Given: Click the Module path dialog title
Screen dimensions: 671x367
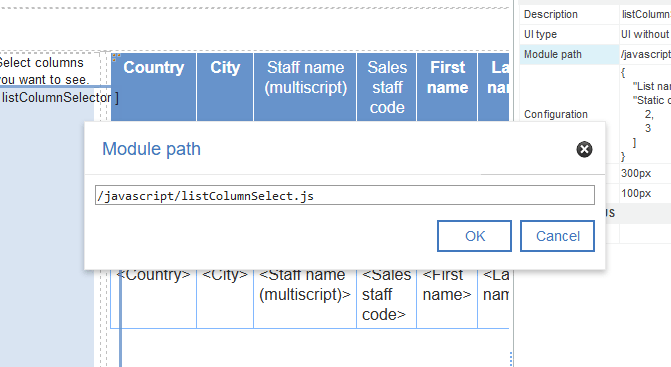Looking at the screenshot, I should 151,149.
